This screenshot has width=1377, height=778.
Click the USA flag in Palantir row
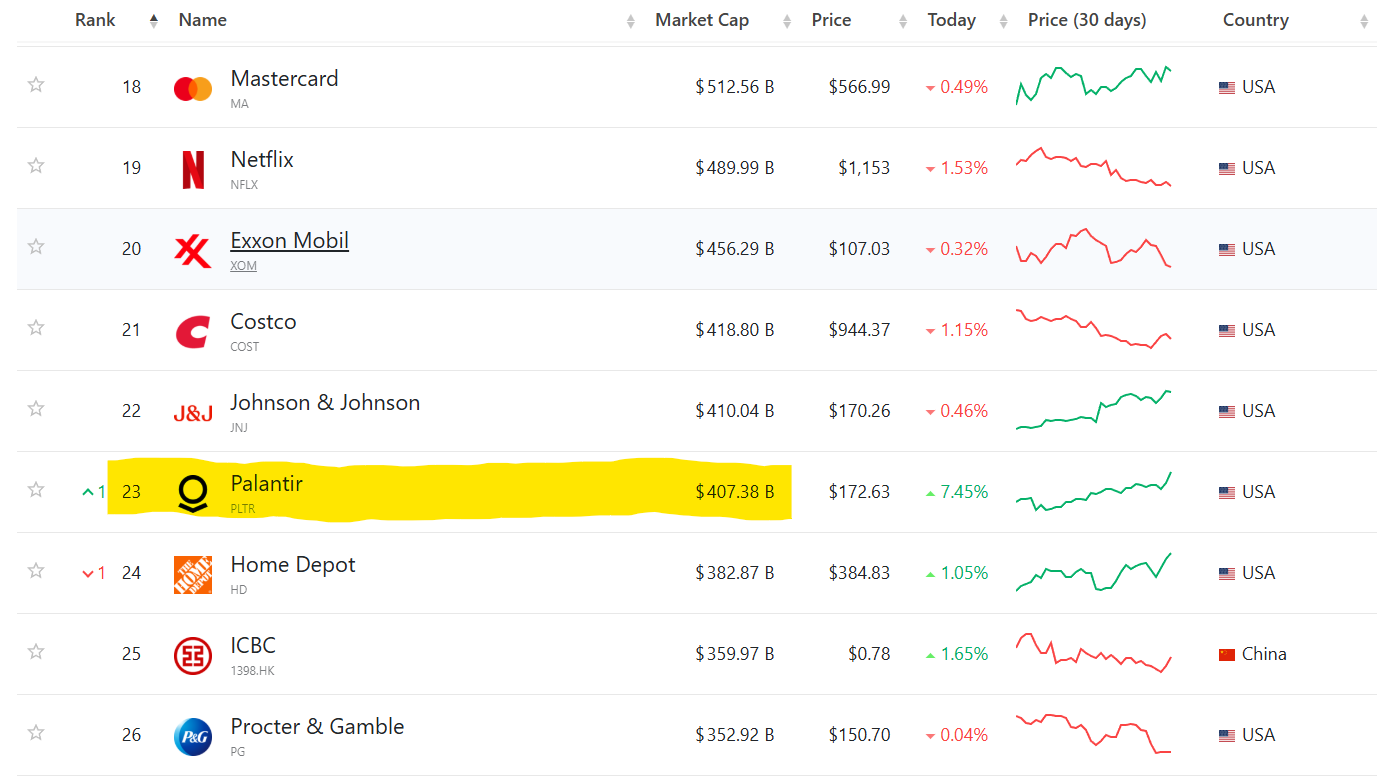1227,493
